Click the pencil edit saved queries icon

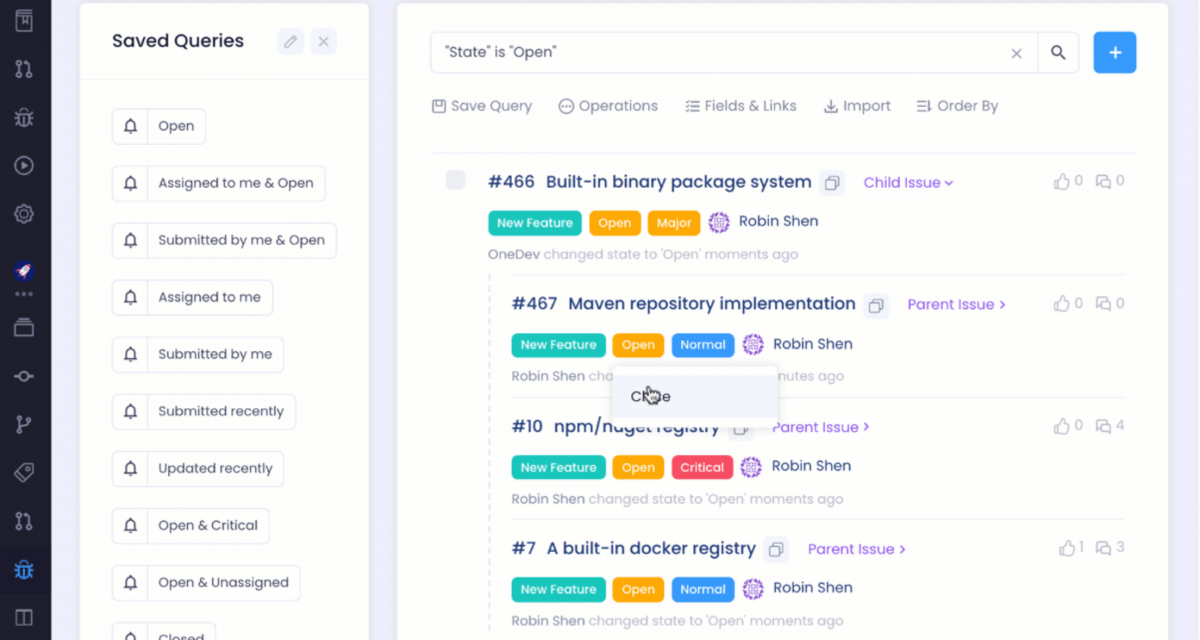coord(291,41)
